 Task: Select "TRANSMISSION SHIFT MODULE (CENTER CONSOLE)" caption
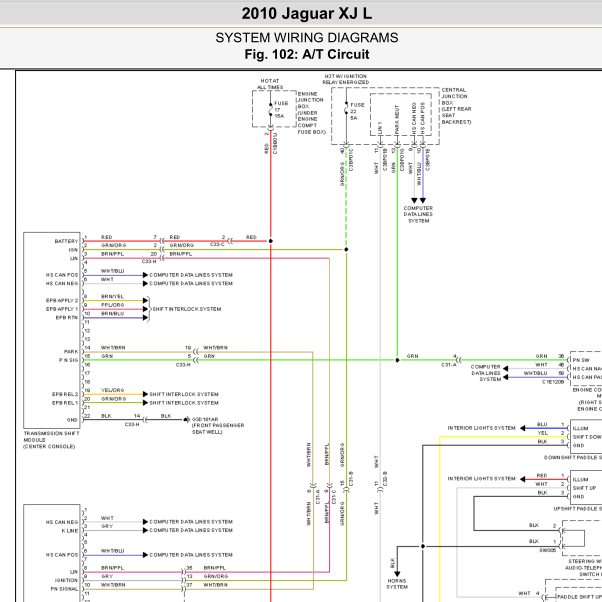tap(51, 440)
